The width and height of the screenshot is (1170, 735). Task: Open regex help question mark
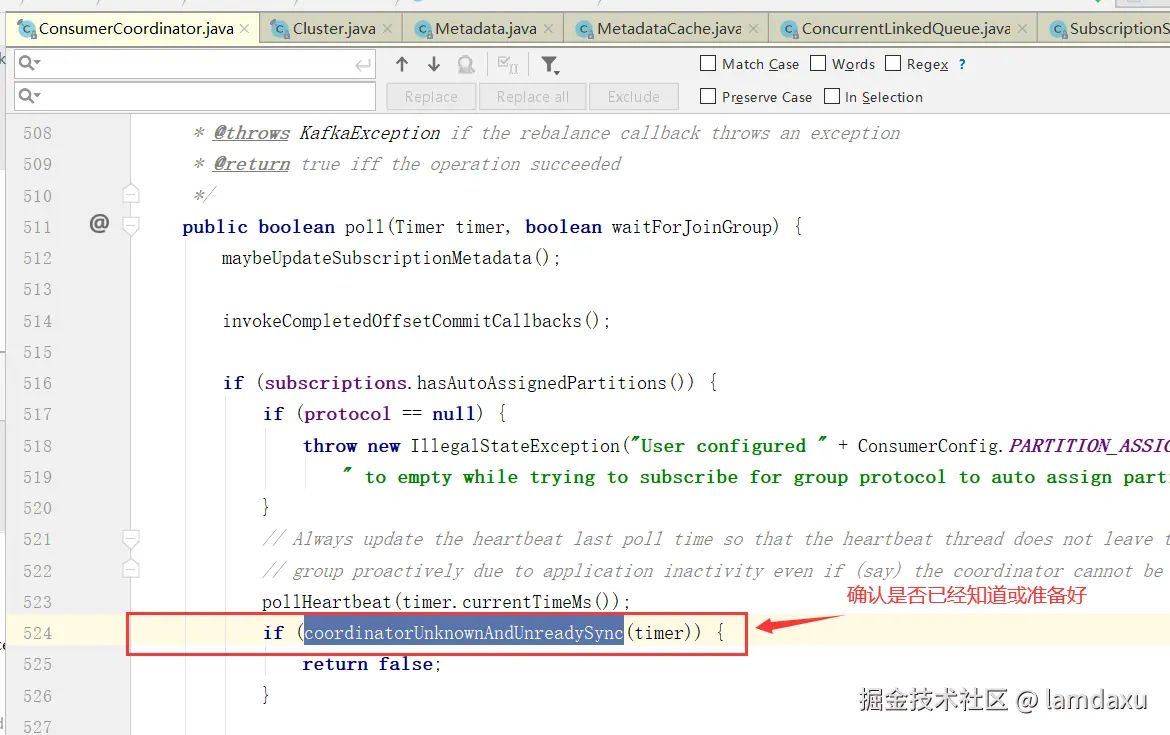click(962, 64)
